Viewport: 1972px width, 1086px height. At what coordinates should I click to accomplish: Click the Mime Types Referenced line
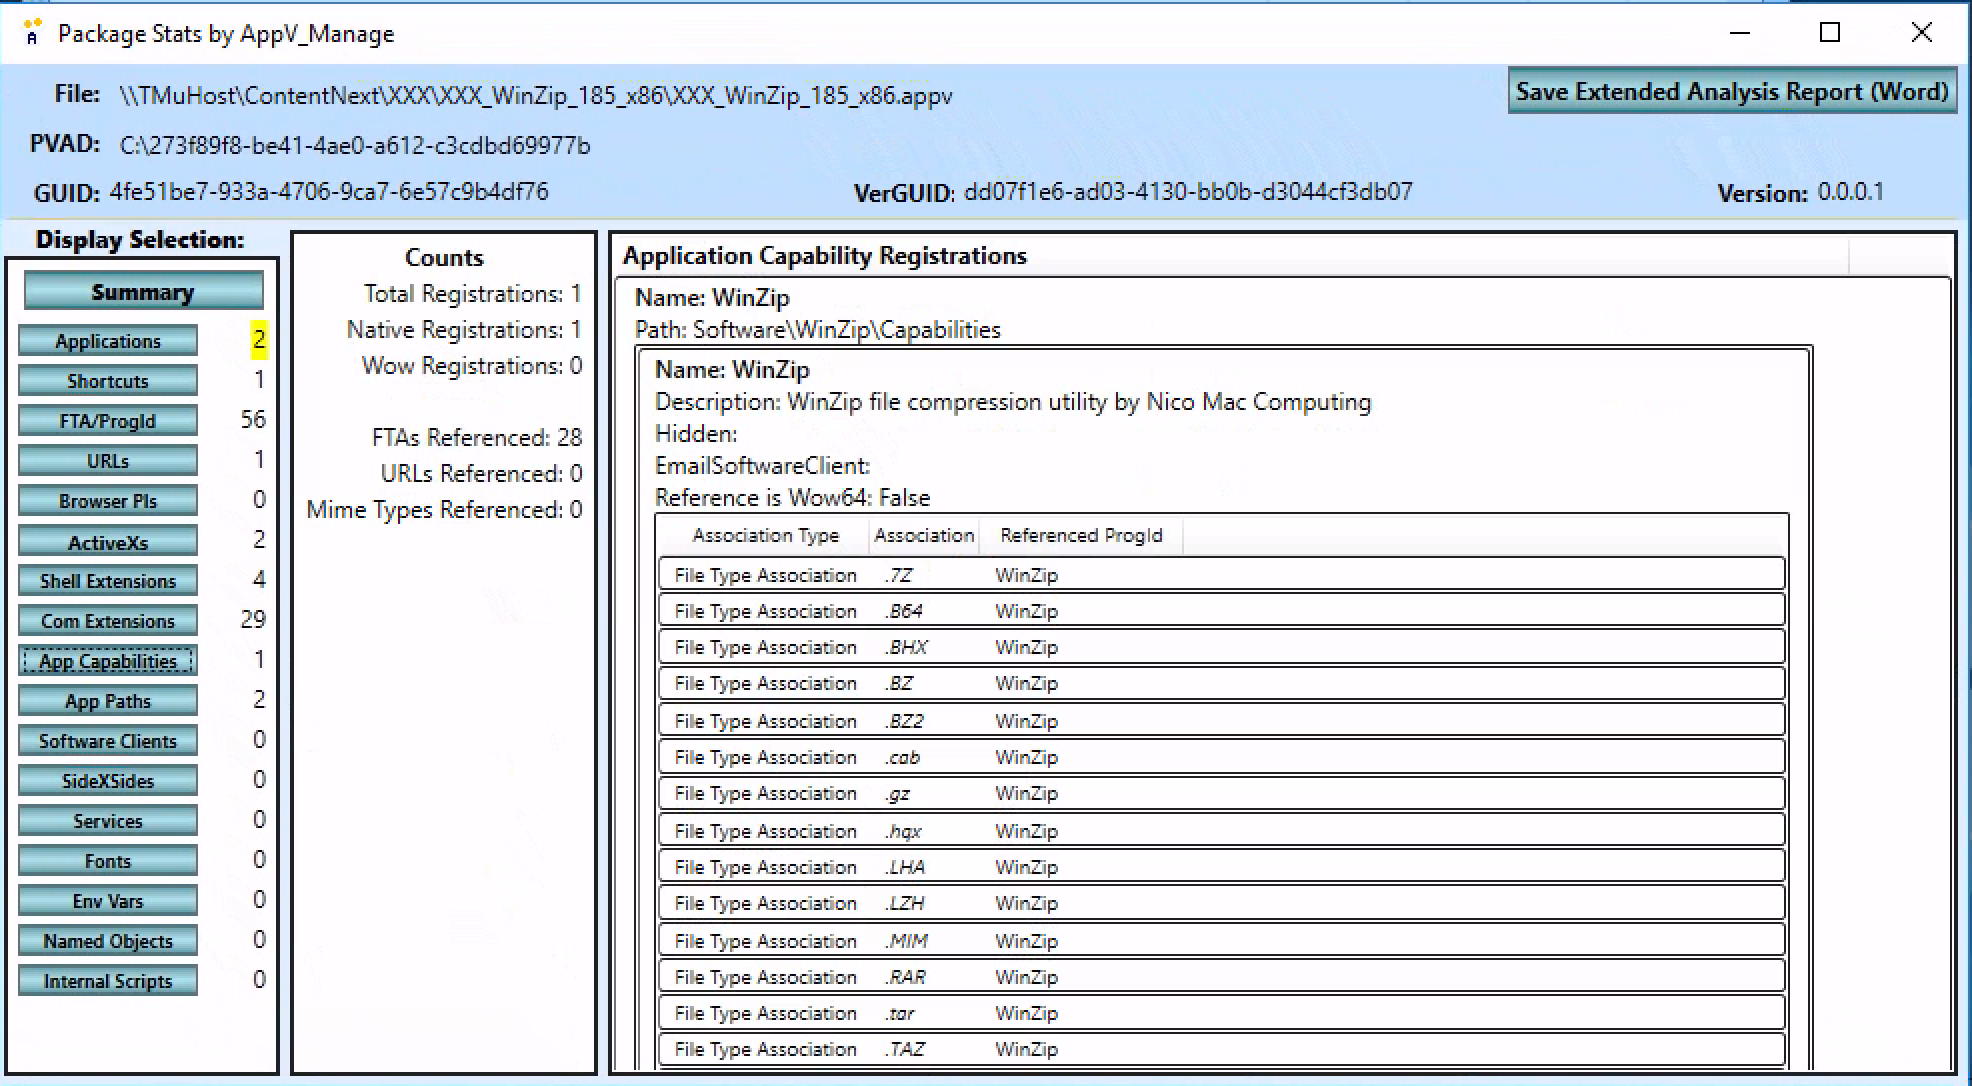(x=444, y=509)
